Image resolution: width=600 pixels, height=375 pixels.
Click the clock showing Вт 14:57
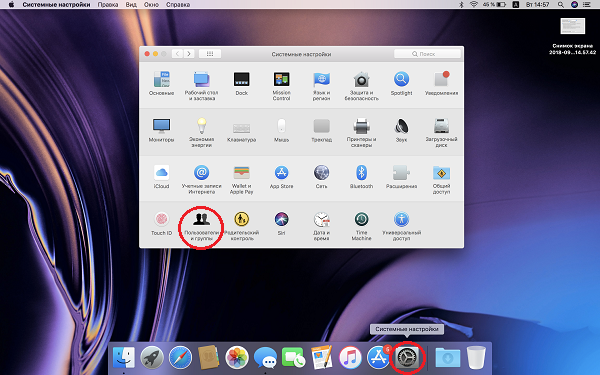click(x=538, y=5)
